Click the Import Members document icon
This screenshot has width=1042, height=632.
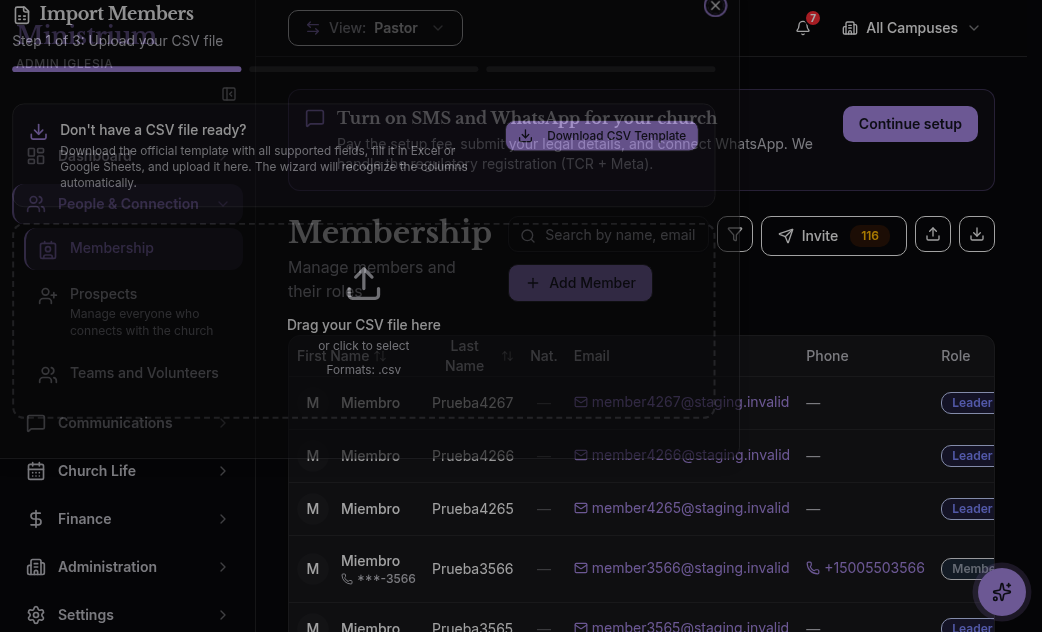[x=22, y=15]
